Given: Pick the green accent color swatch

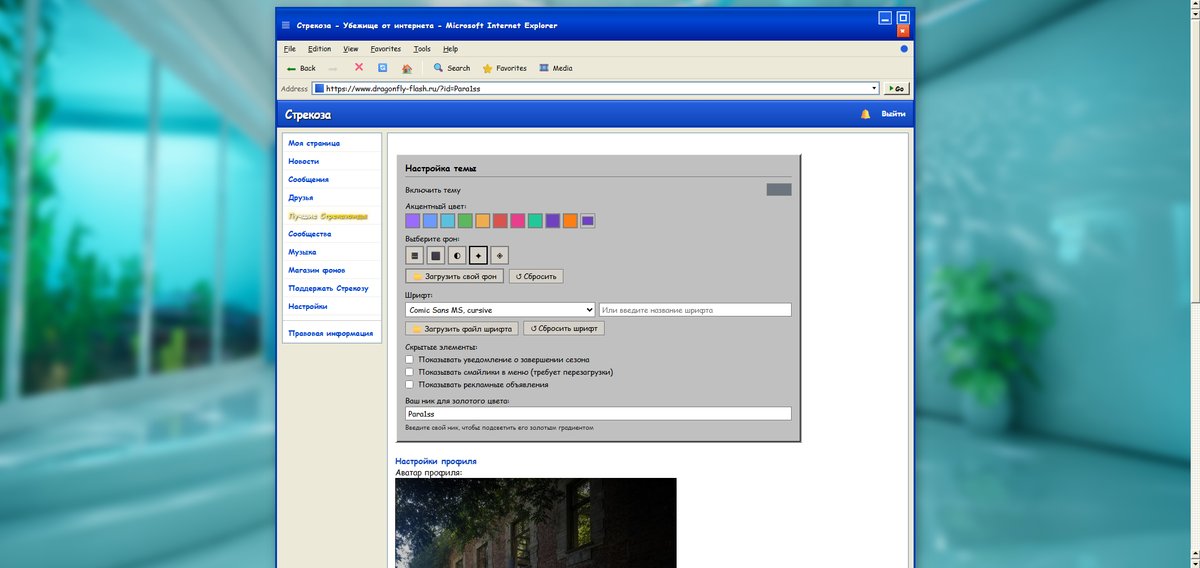Looking at the screenshot, I should pyautogui.click(x=465, y=221).
